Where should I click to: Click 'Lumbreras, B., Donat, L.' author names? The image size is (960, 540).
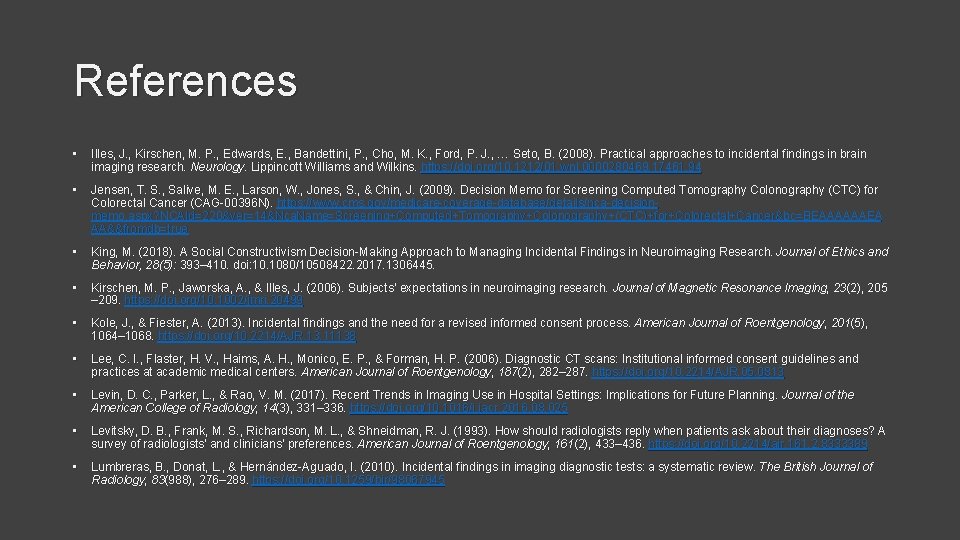[157, 467]
